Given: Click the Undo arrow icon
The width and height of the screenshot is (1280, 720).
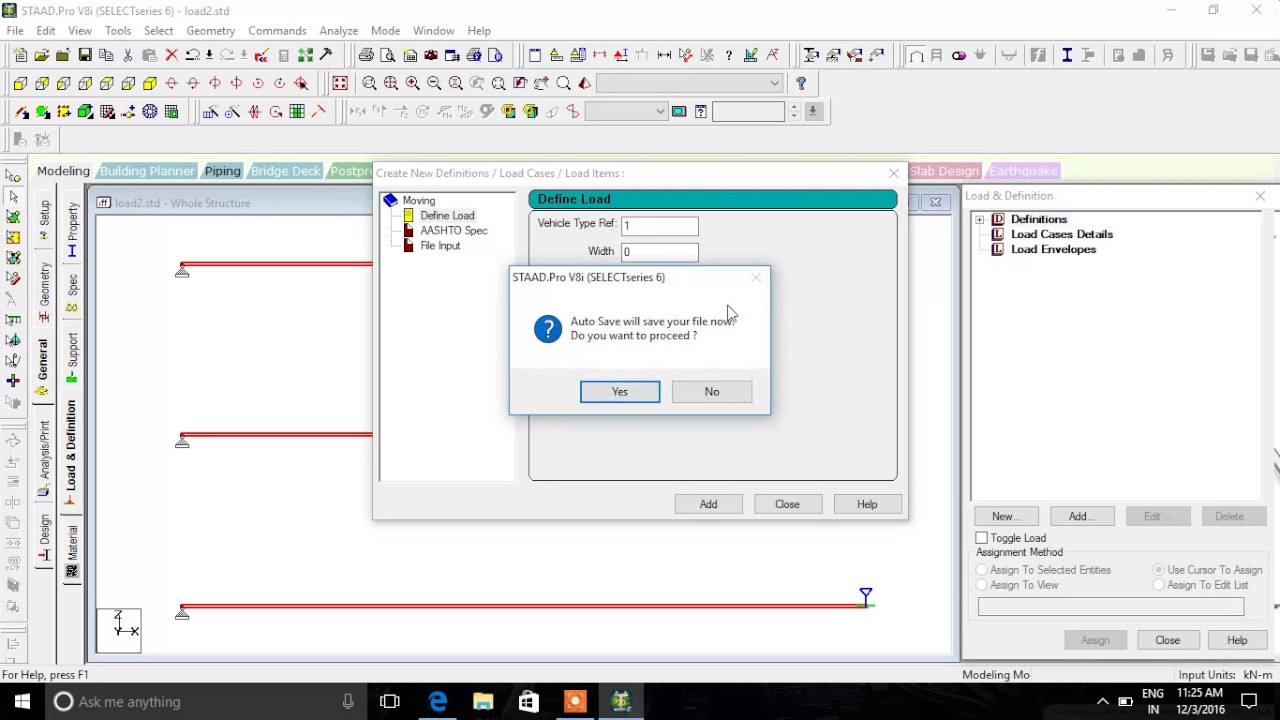Looking at the screenshot, I should click(x=193, y=56).
